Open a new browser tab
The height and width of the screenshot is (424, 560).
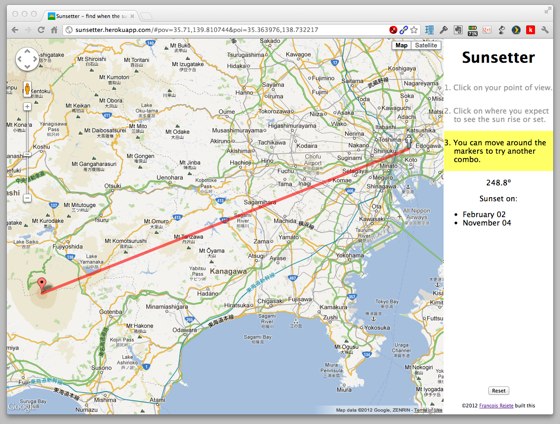click(146, 16)
